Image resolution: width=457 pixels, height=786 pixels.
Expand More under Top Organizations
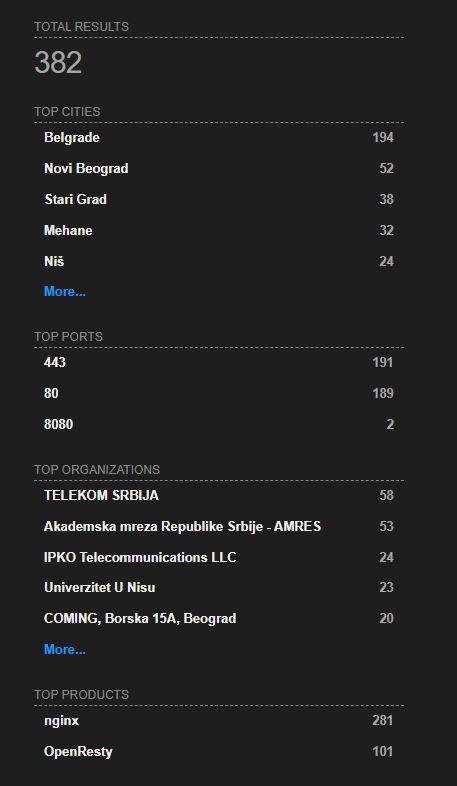coord(65,649)
